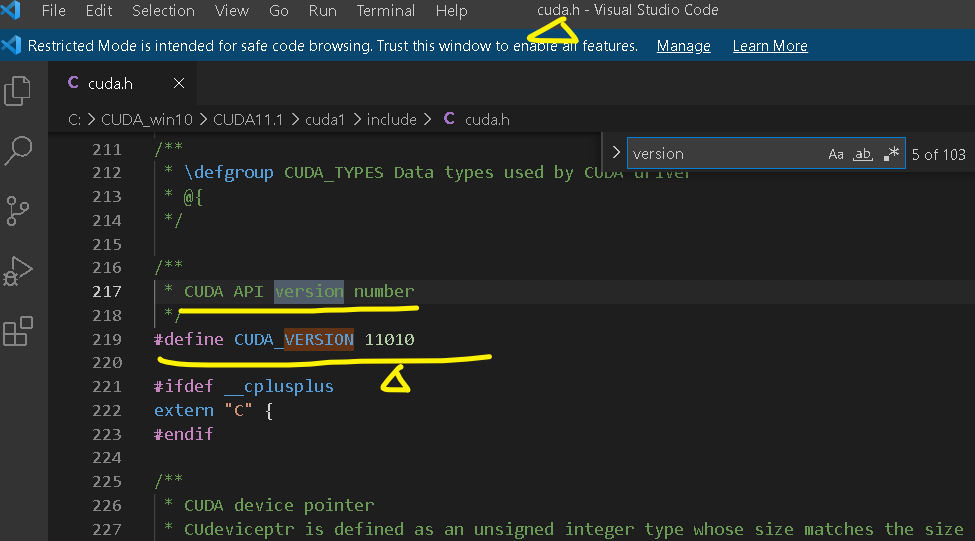The height and width of the screenshot is (541, 975).
Task: Open the Selection menu
Action: click(163, 11)
